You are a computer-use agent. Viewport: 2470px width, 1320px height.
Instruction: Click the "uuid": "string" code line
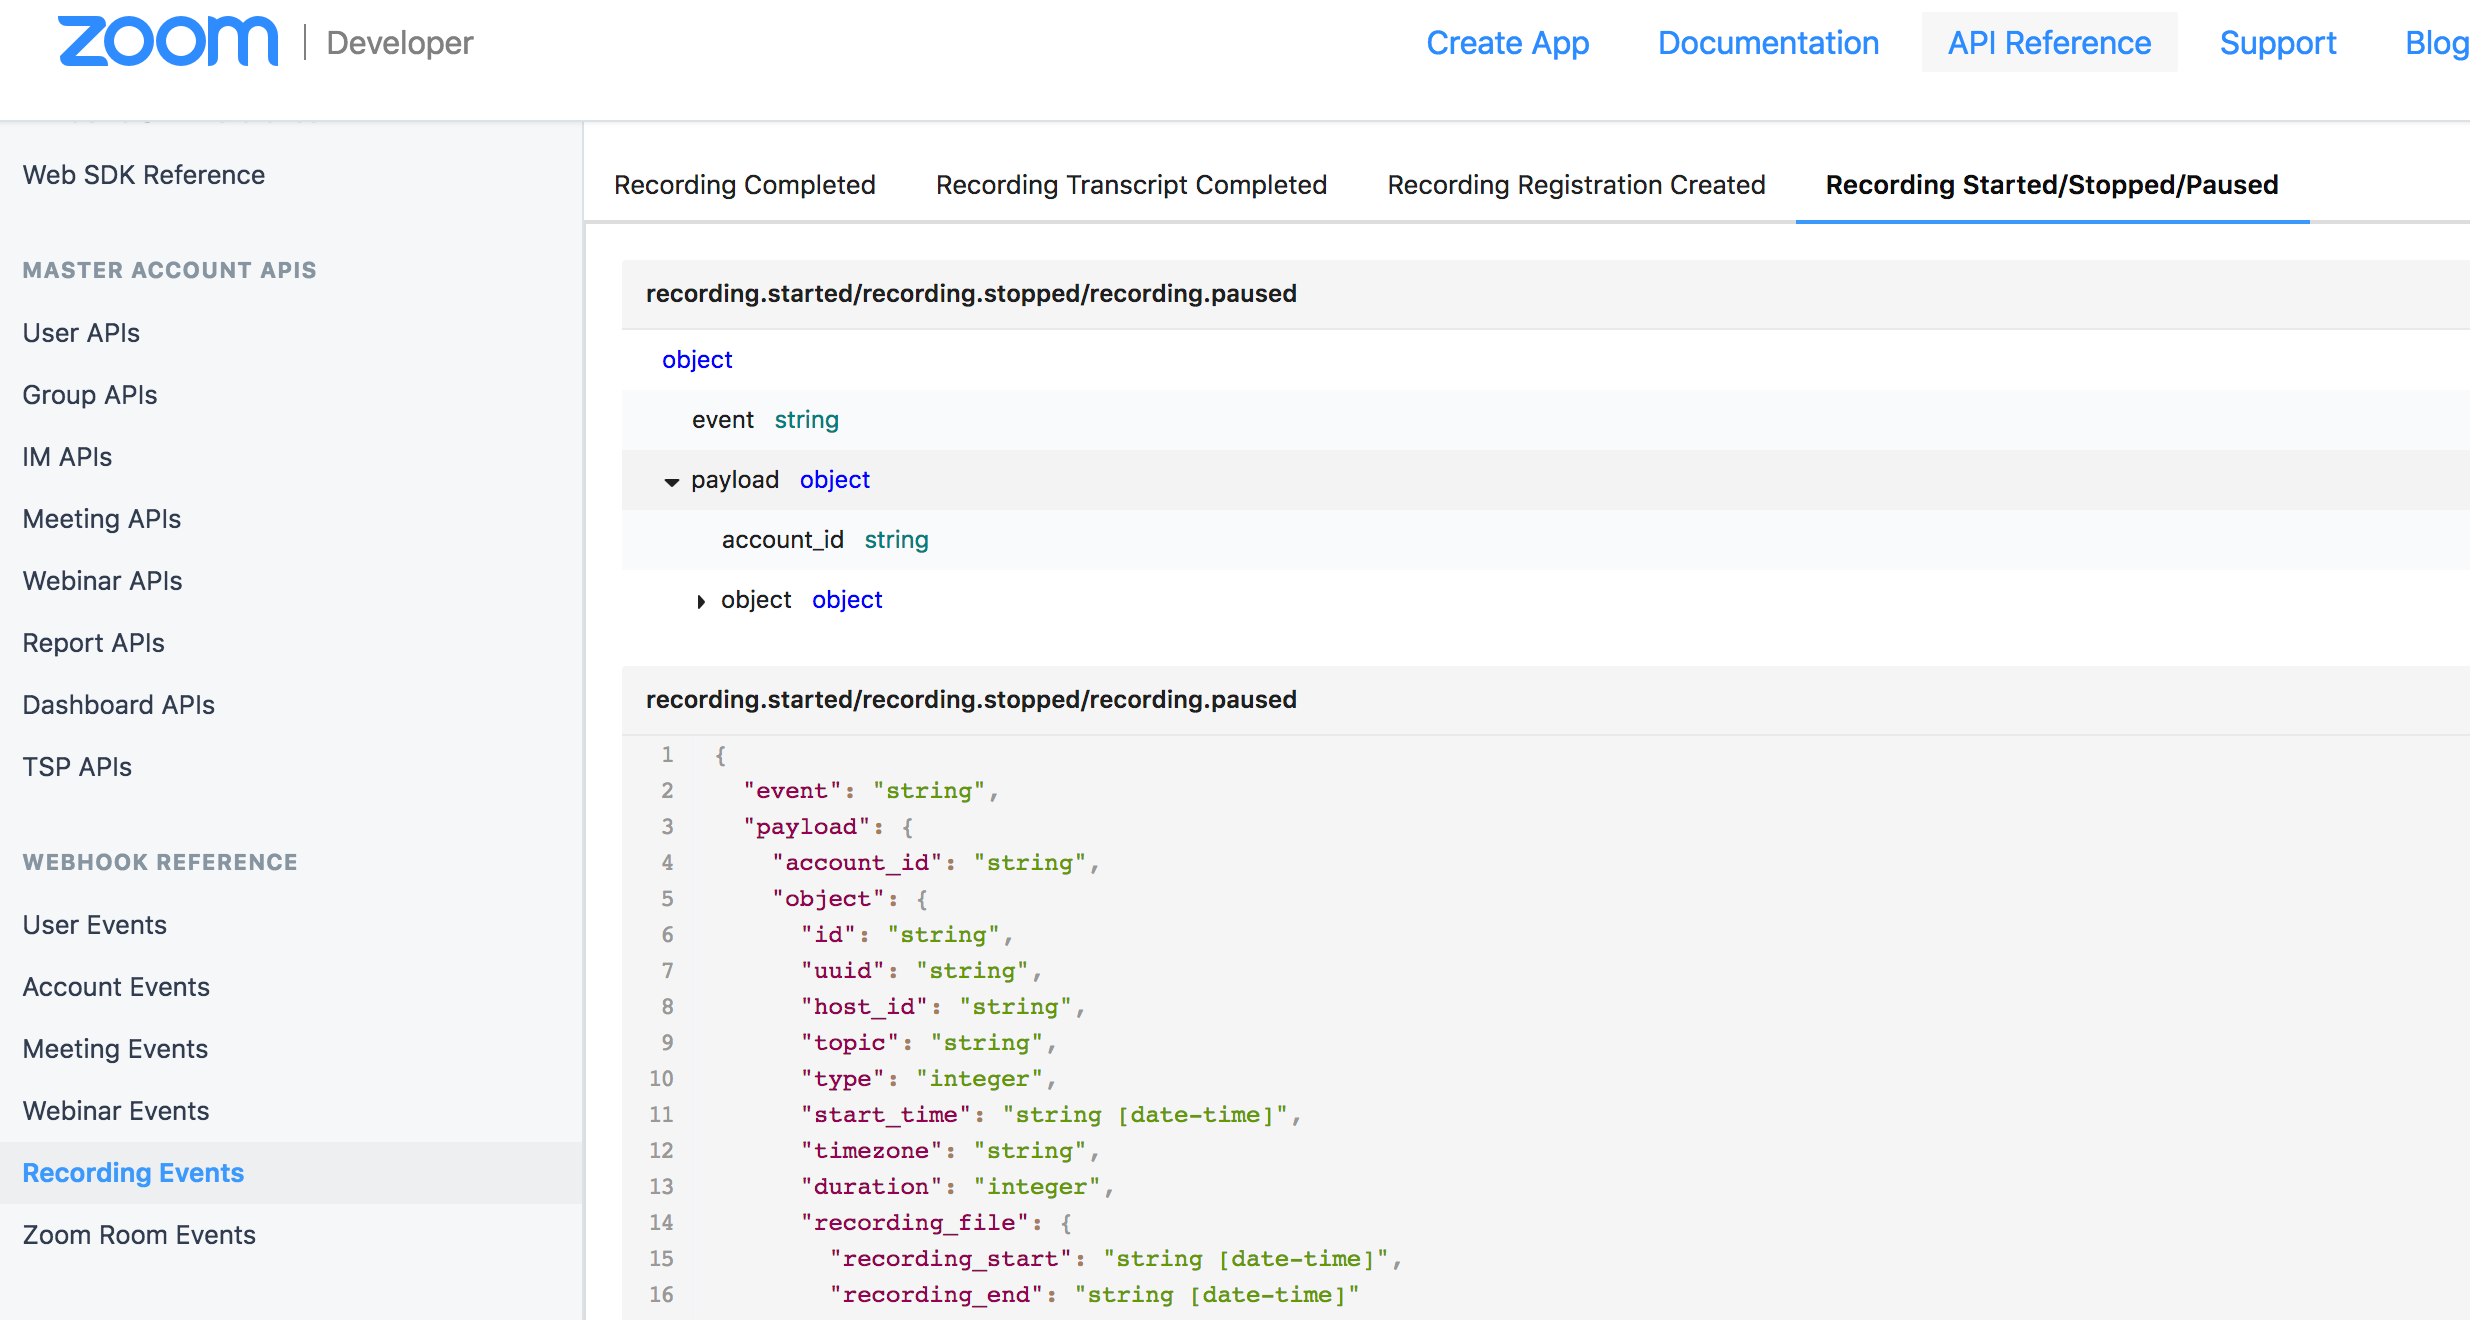pos(922,971)
